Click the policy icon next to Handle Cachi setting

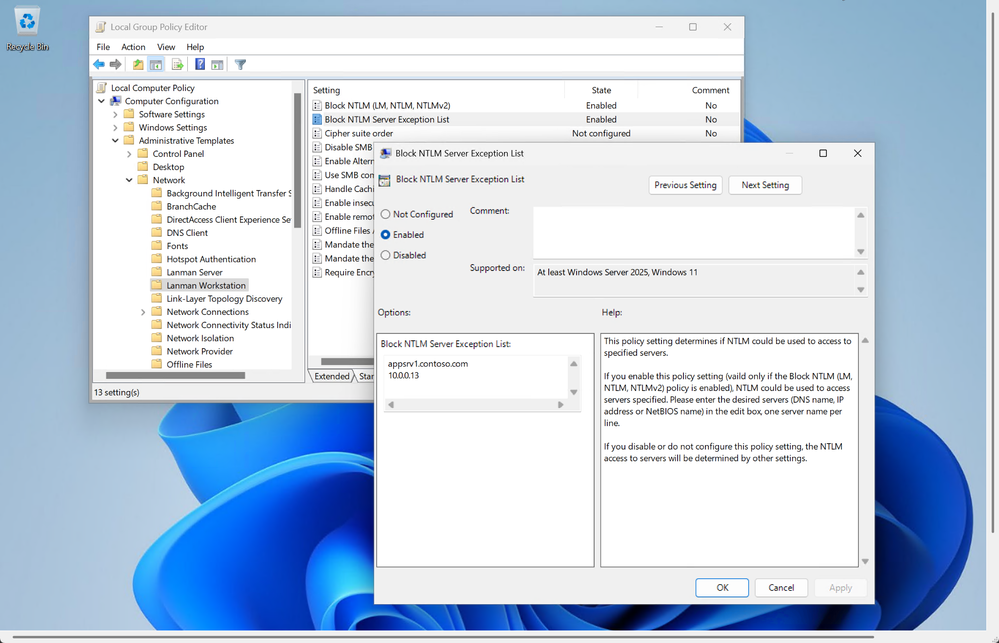(317, 189)
